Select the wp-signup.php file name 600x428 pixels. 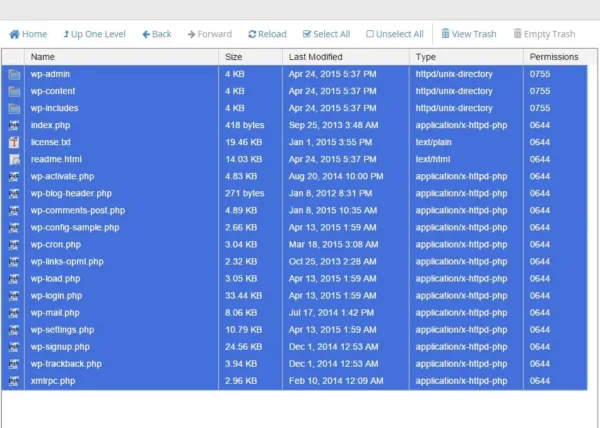(x=60, y=347)
